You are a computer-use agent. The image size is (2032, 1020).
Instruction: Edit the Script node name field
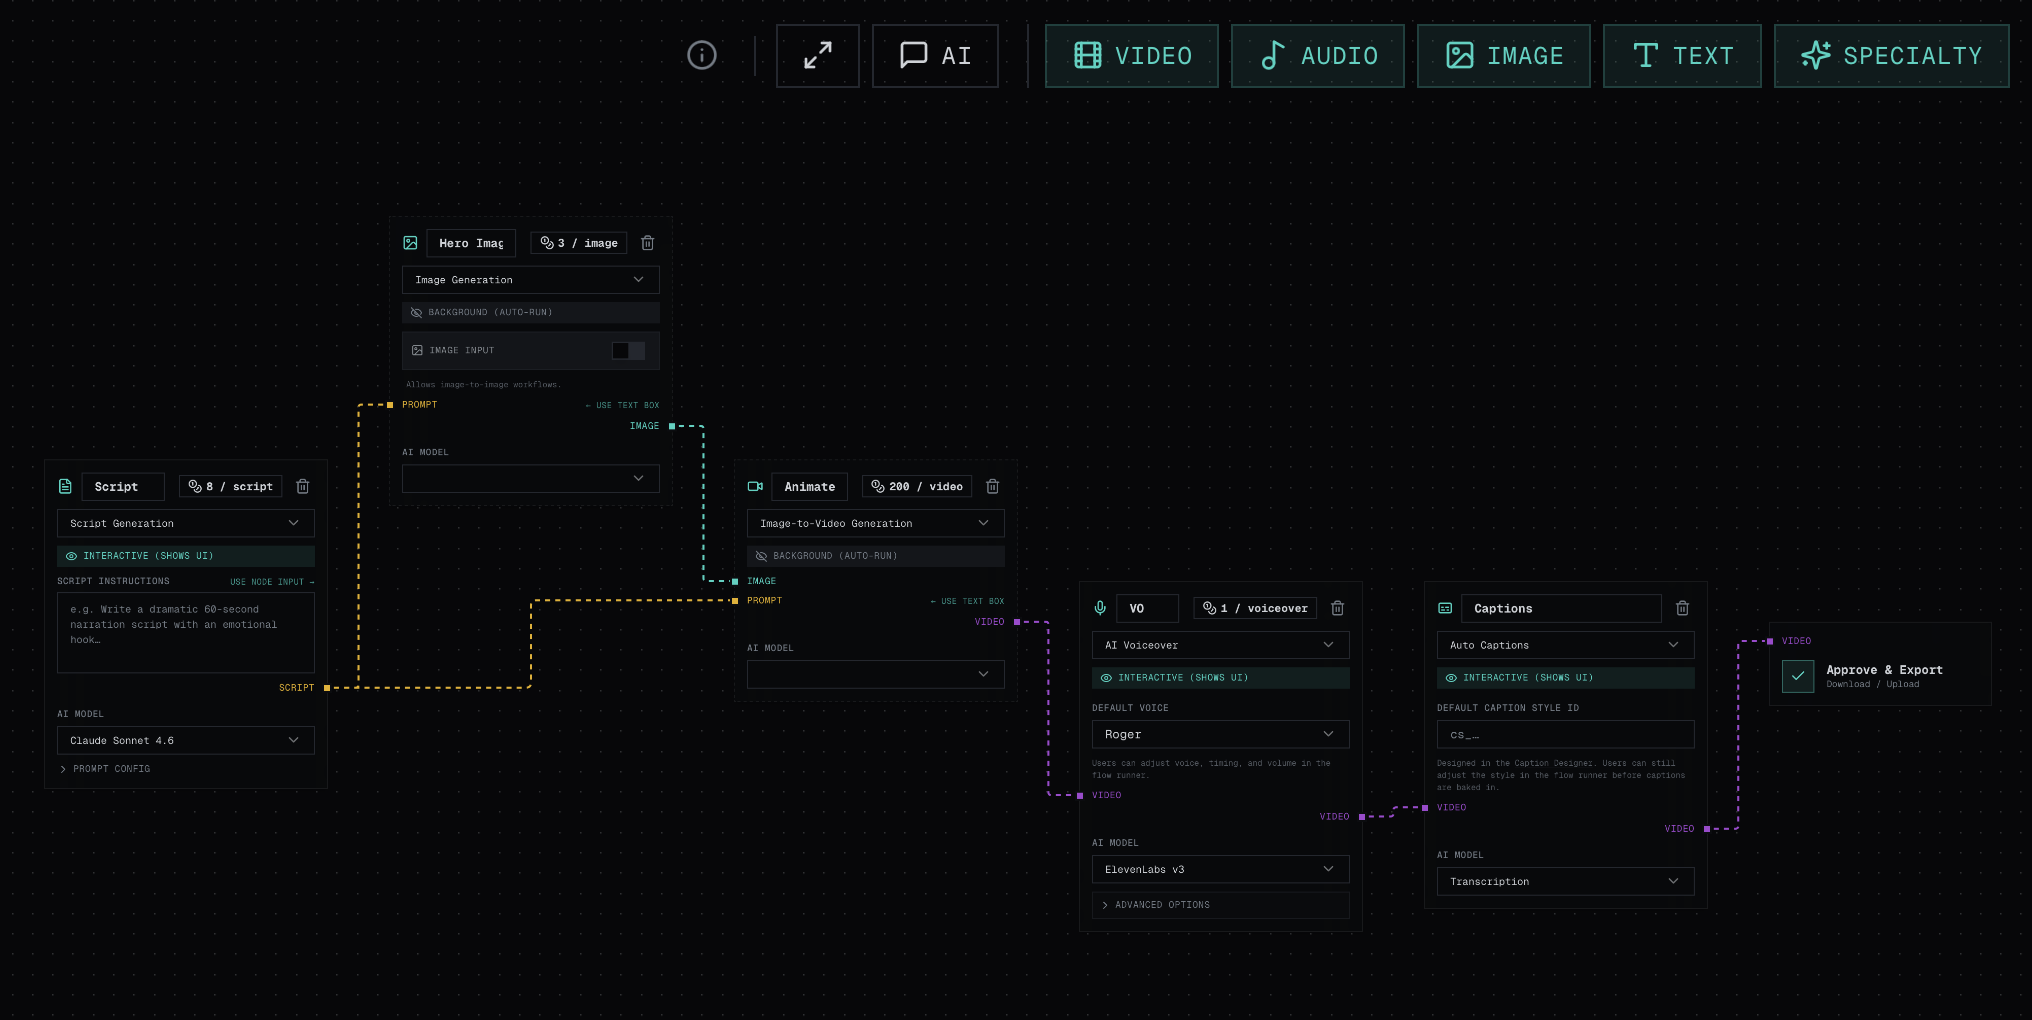tap(122, 486)
